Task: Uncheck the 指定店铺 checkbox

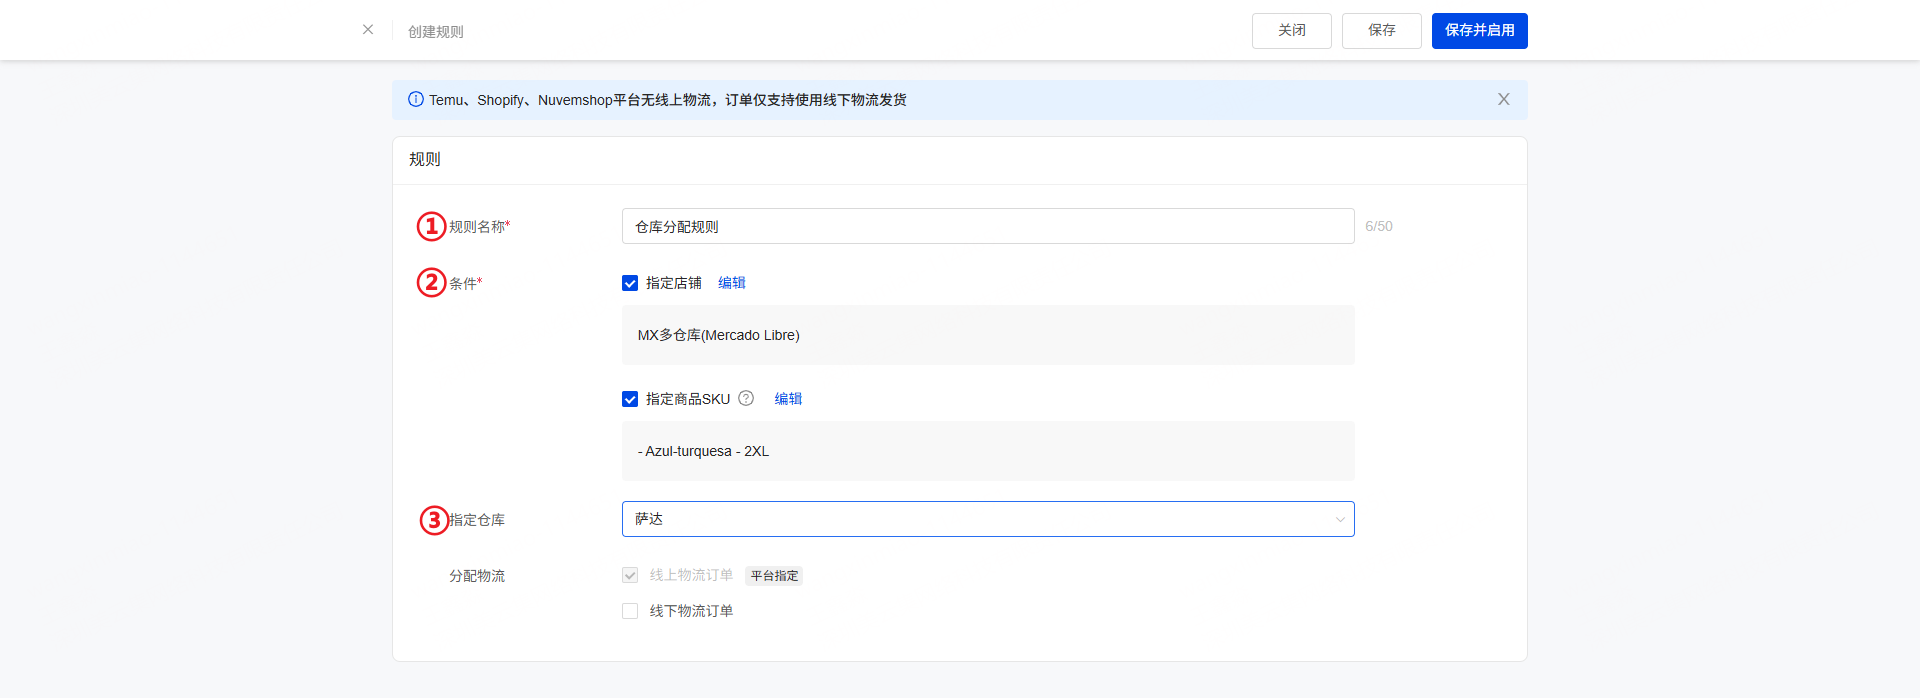Action: tap(630, 283)
